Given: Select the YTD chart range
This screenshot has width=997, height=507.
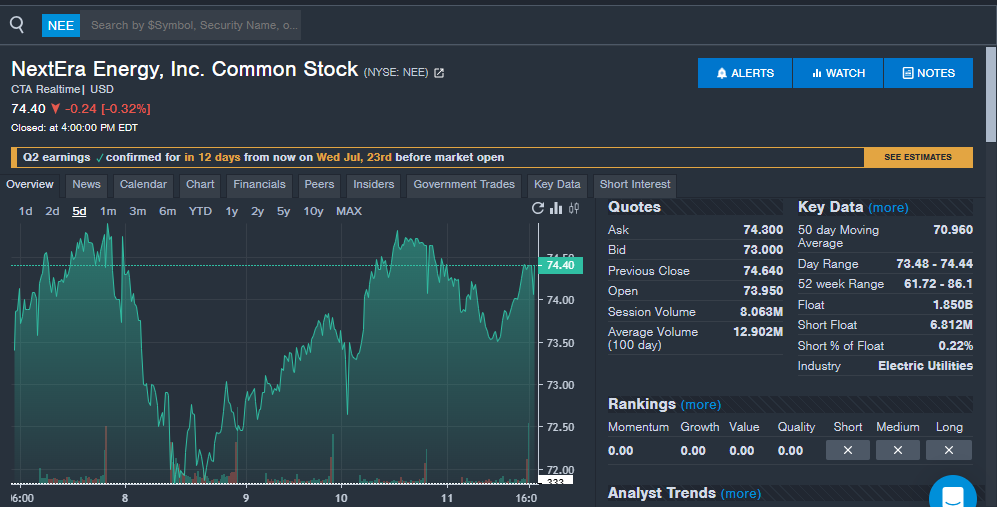Looking at the screenshot, I should (x=200, y=211).
